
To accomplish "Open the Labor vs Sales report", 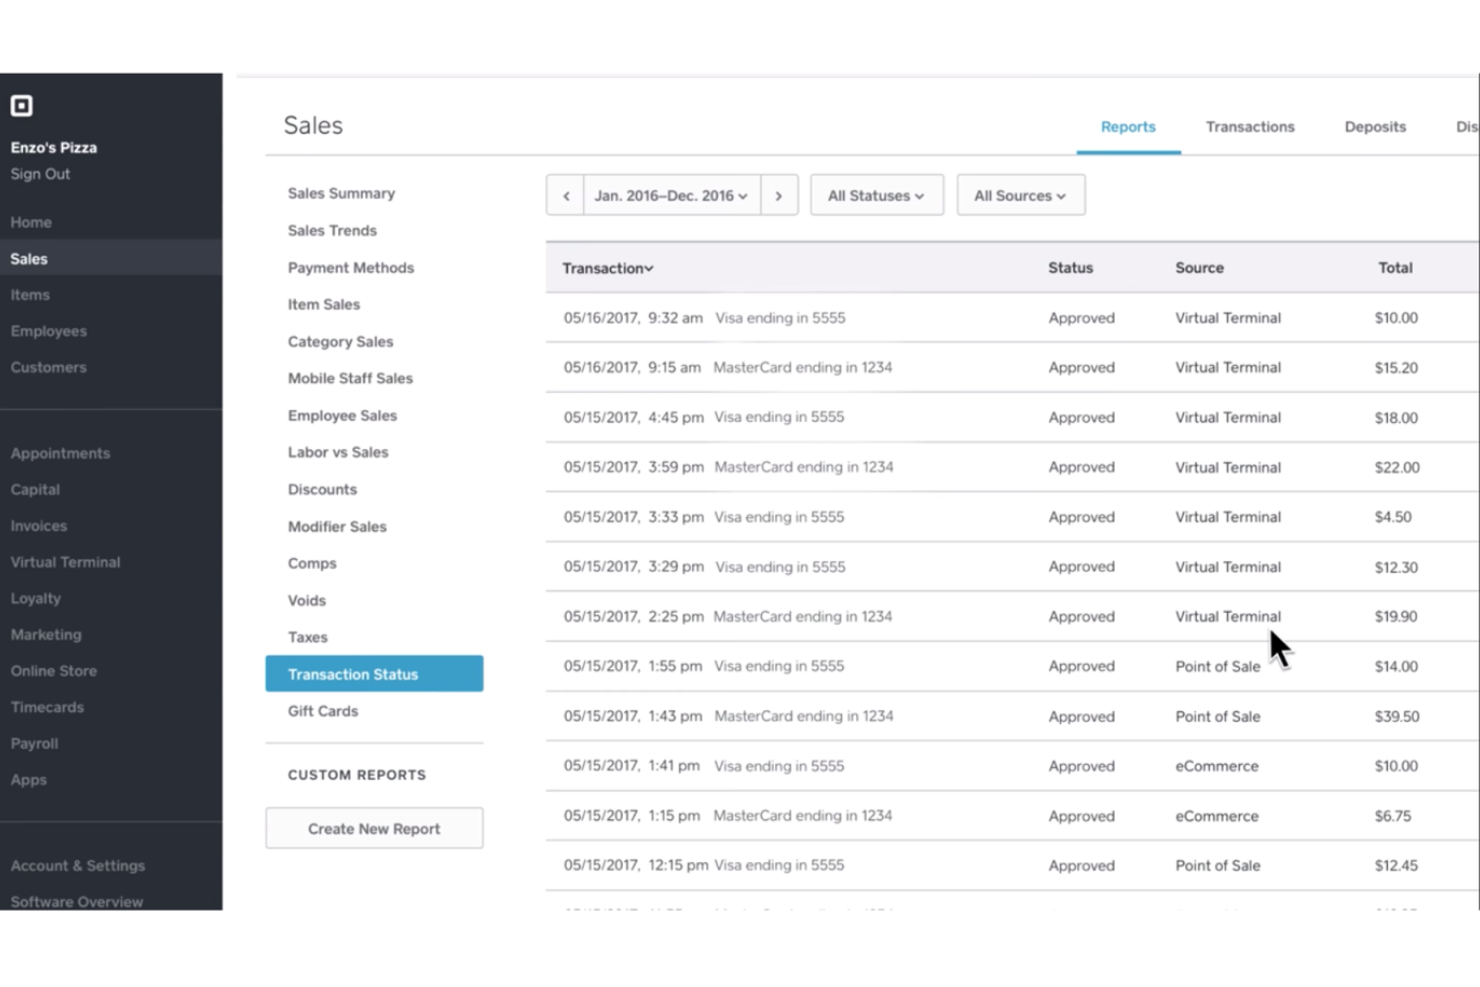I will click(x=338, y=452).
